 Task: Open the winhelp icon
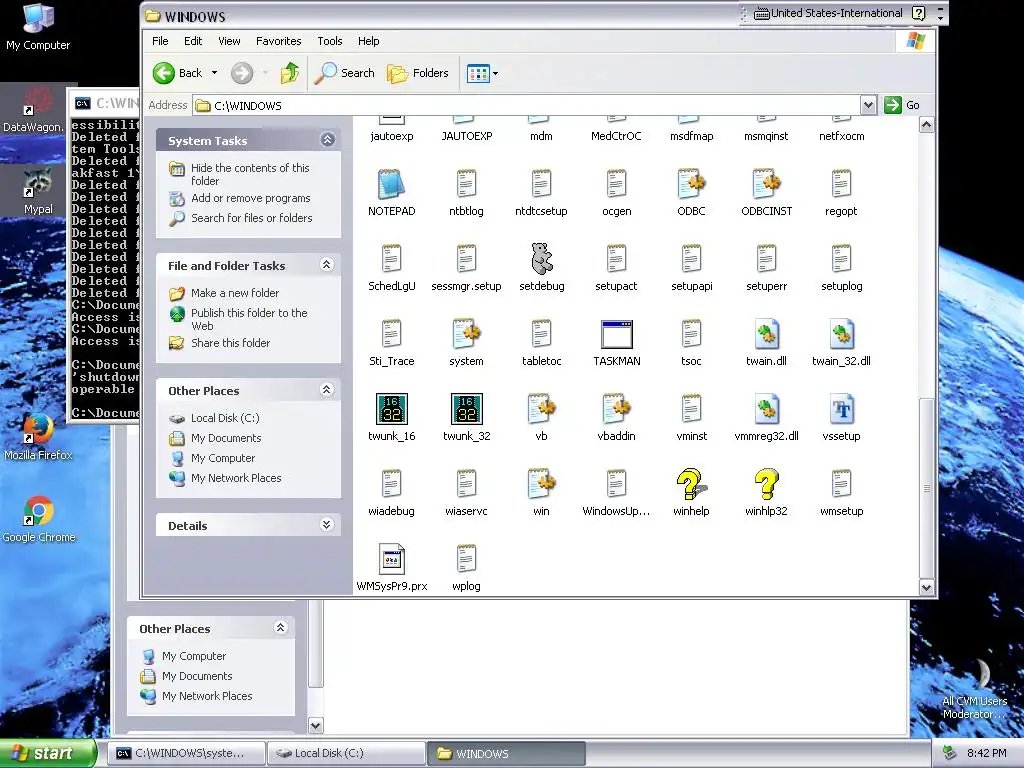[x=691, y=484]
